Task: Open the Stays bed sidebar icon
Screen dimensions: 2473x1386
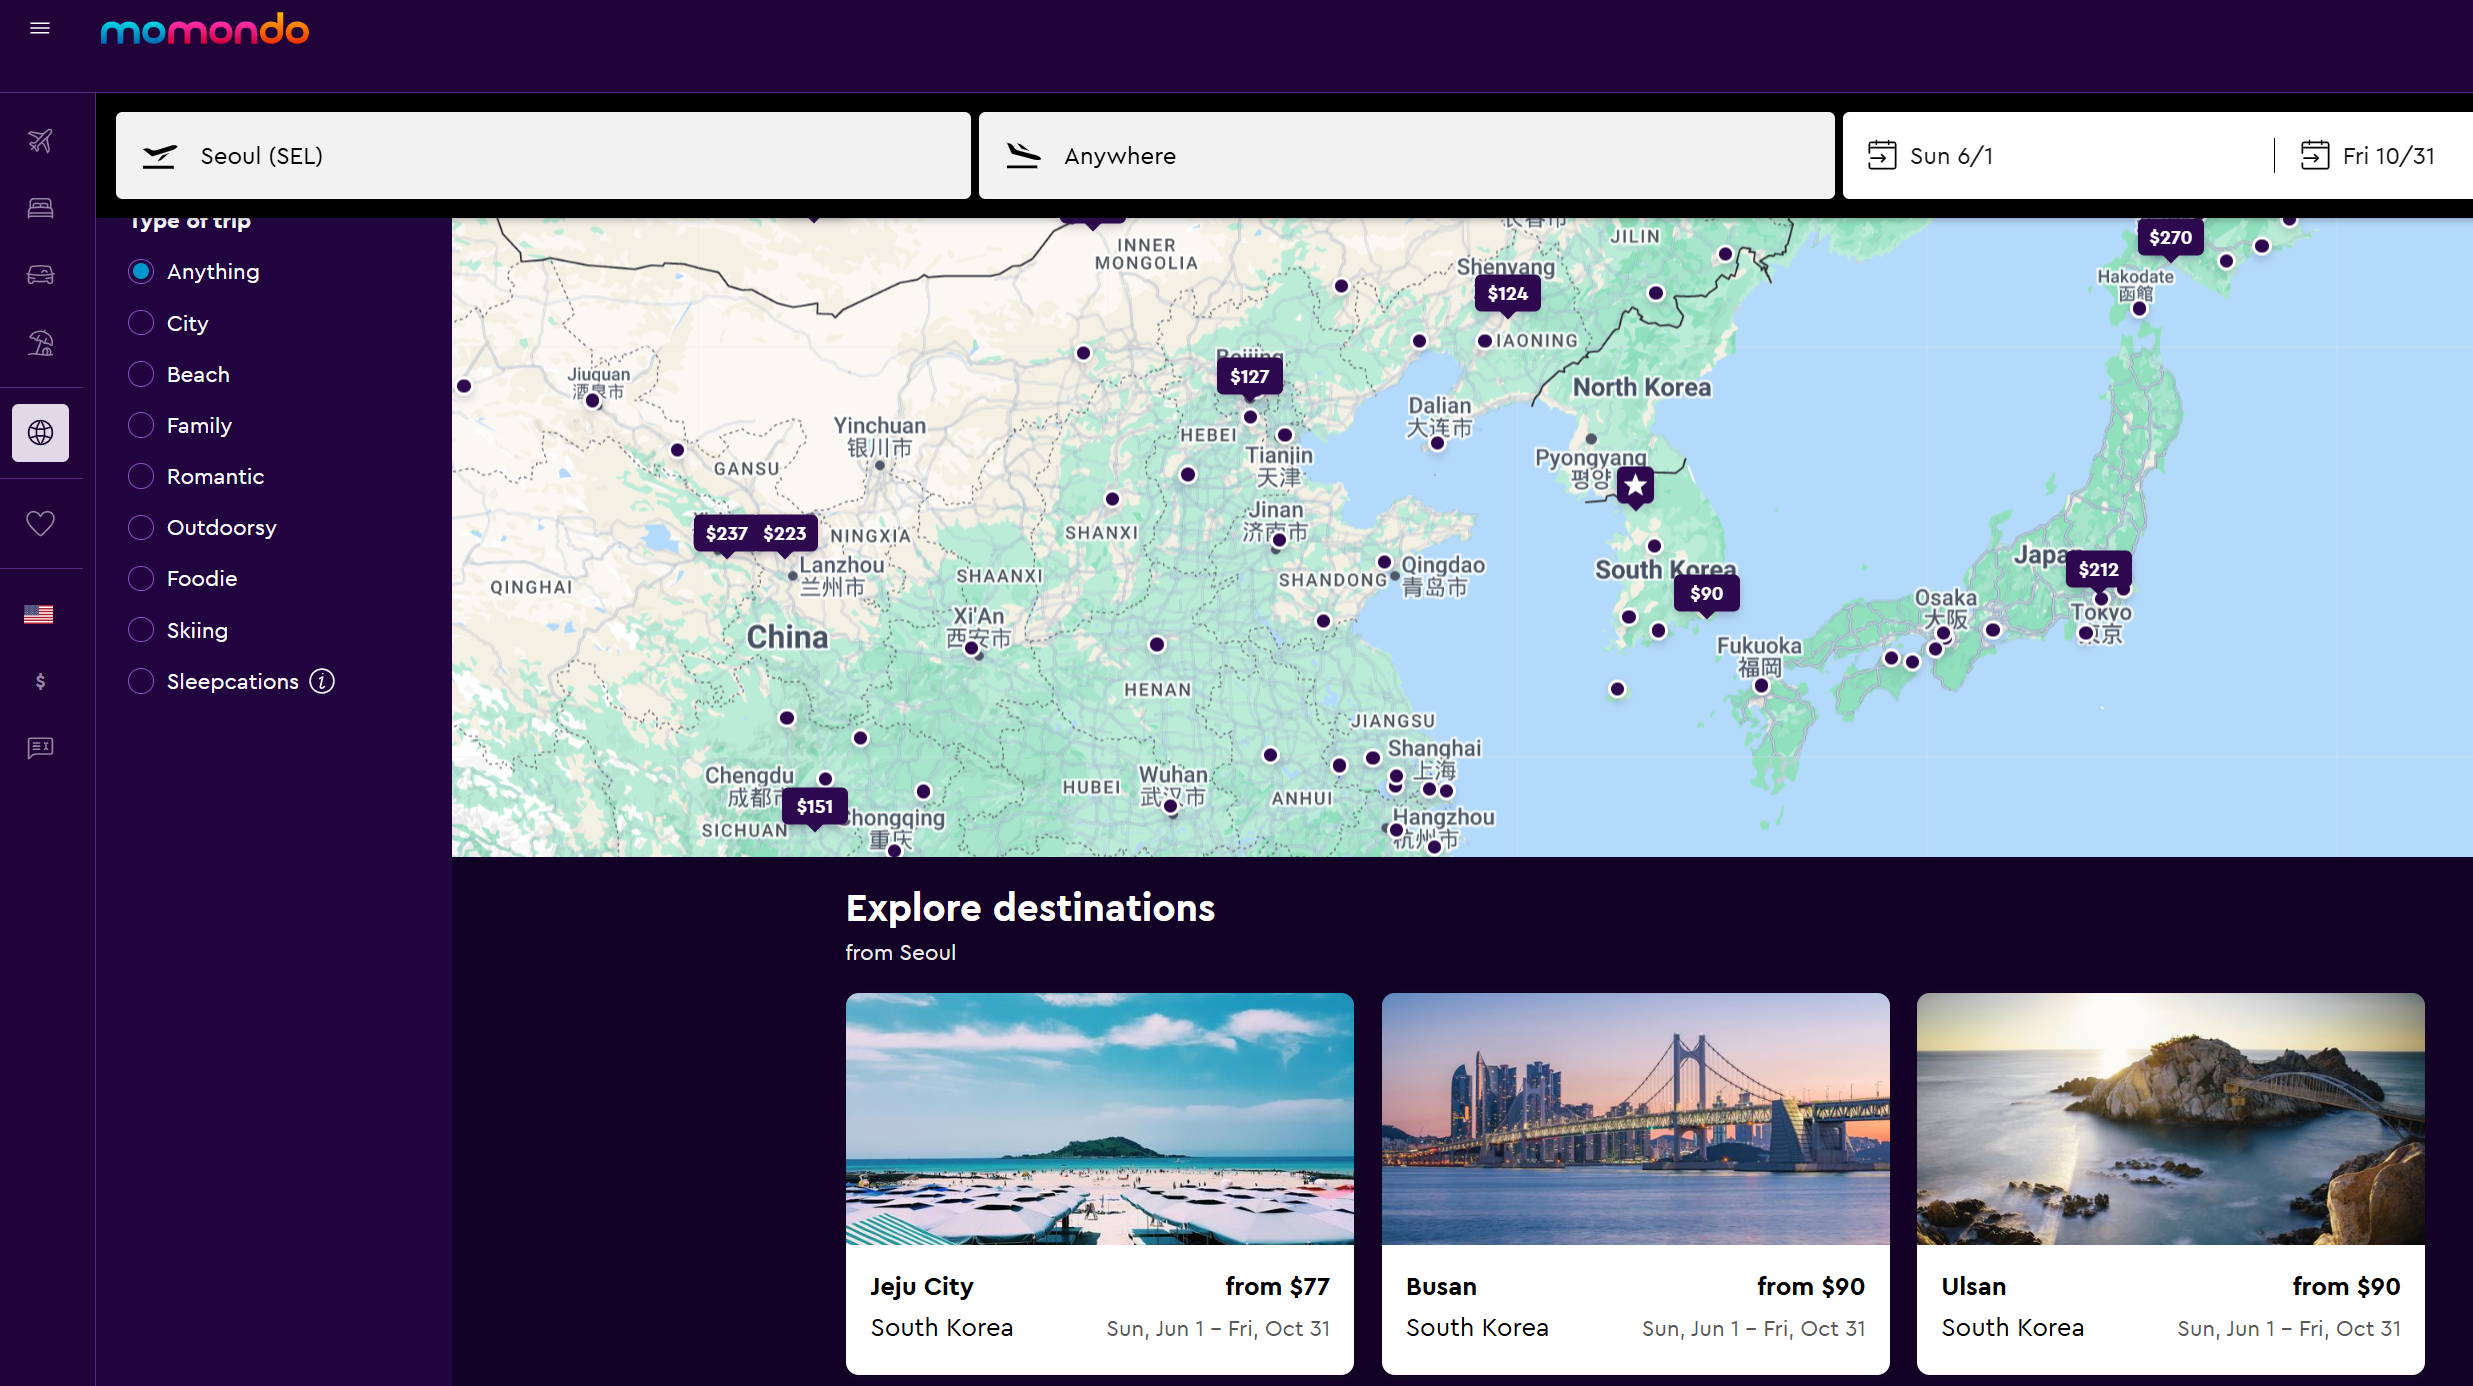Action: point(40,208)
